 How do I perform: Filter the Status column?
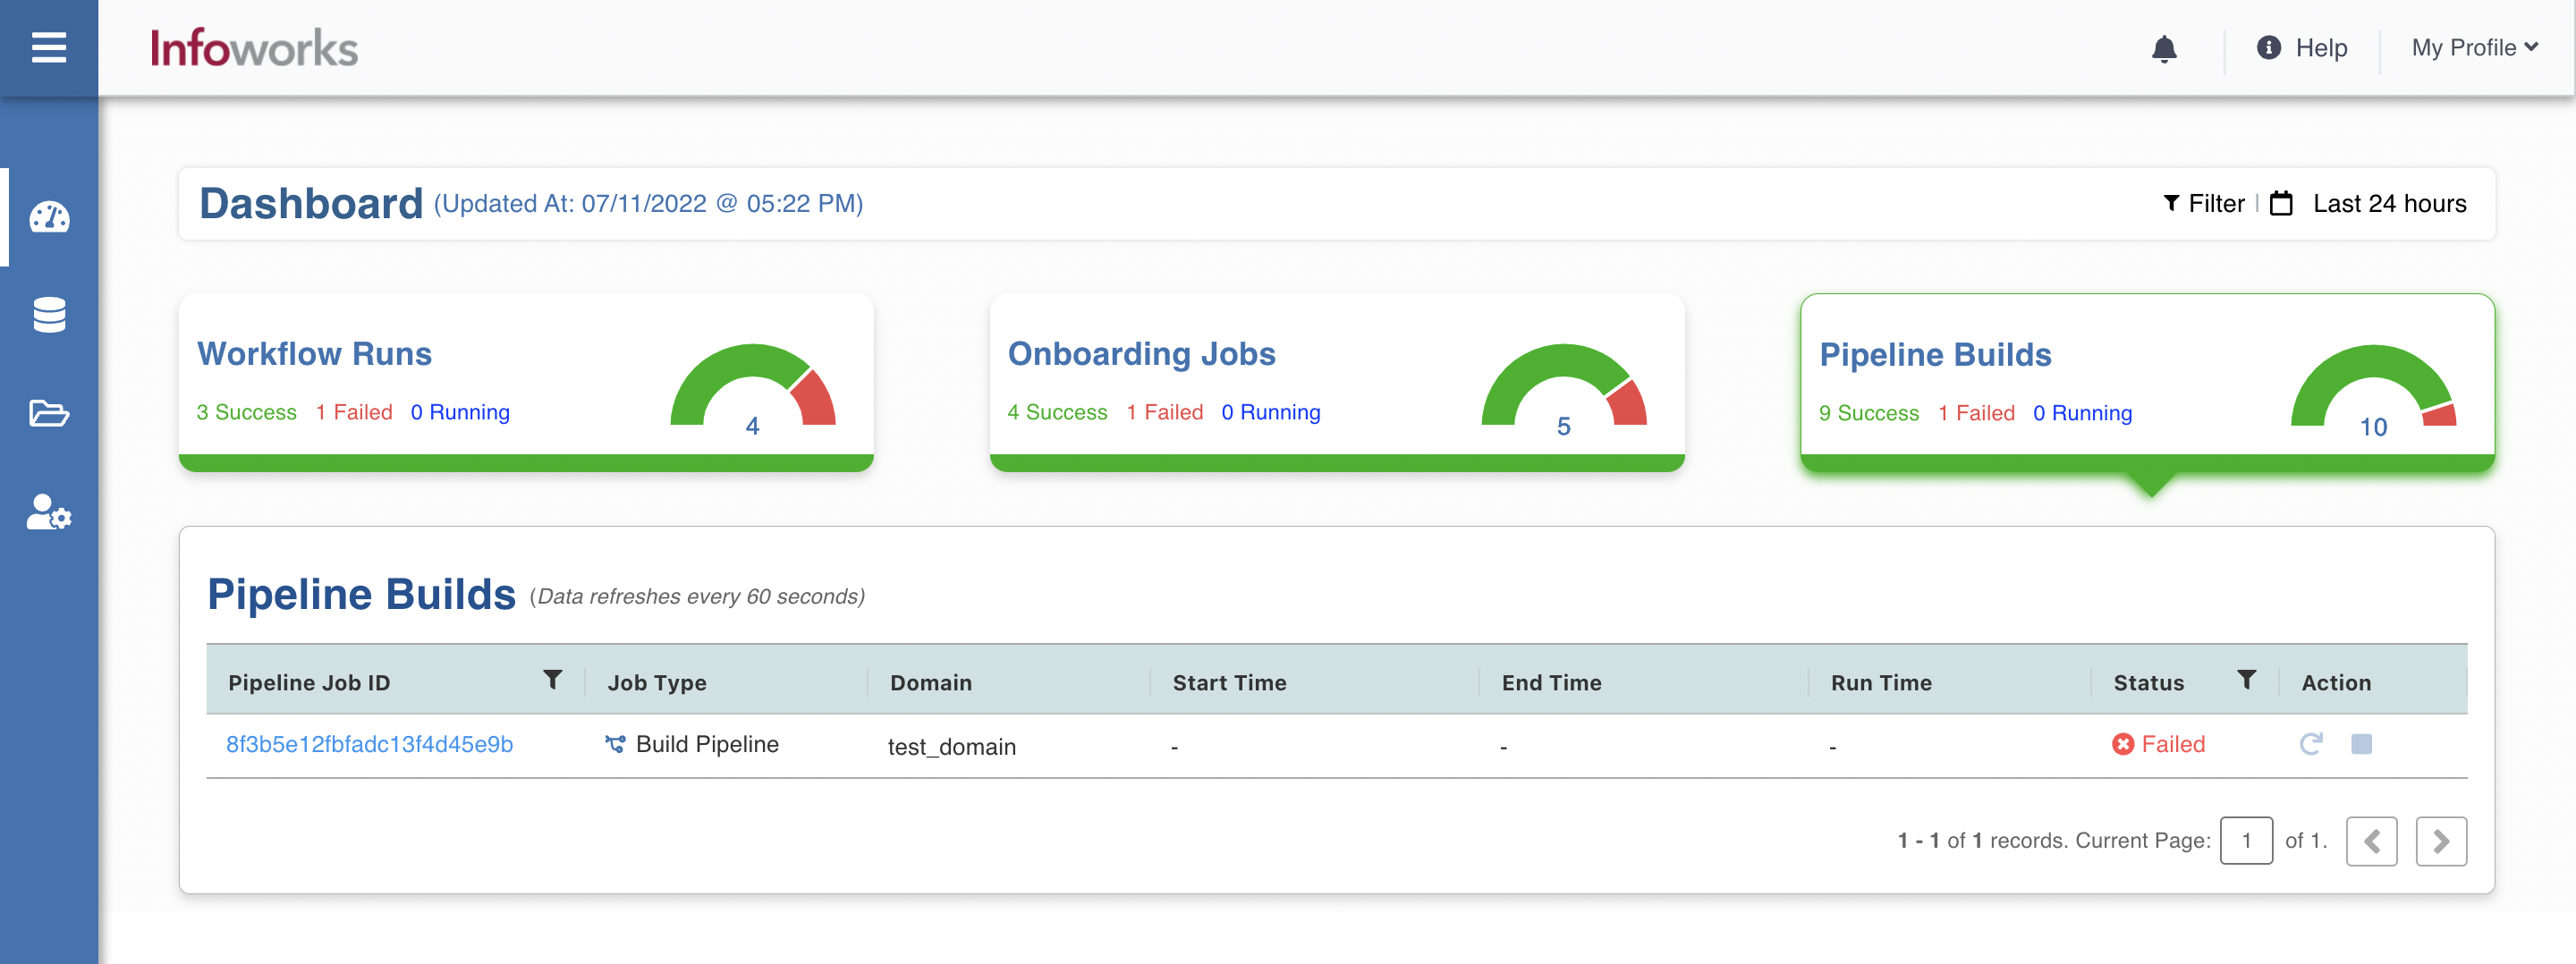2246,680
